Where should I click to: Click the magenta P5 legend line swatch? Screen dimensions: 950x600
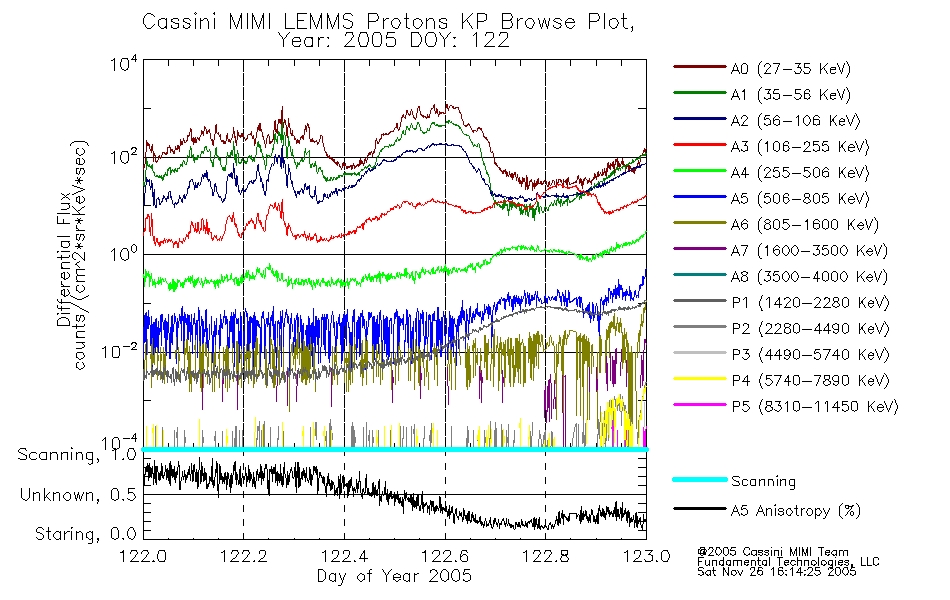click(x=699, y=404)
